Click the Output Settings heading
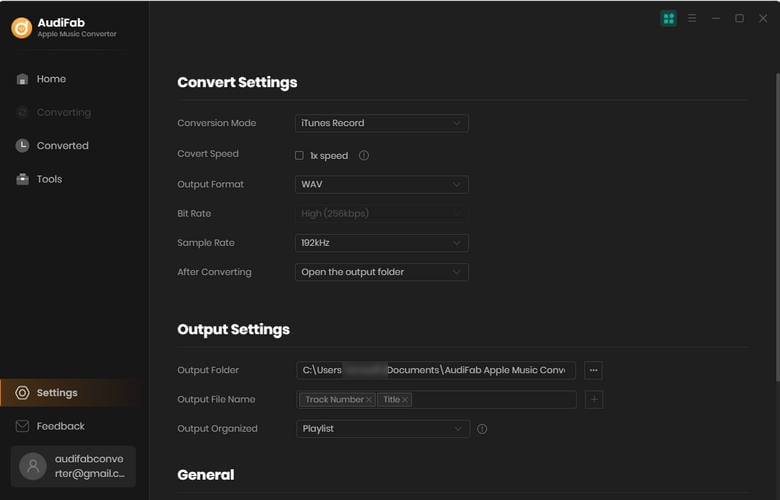The image size is (780, 500). [233, 329]
